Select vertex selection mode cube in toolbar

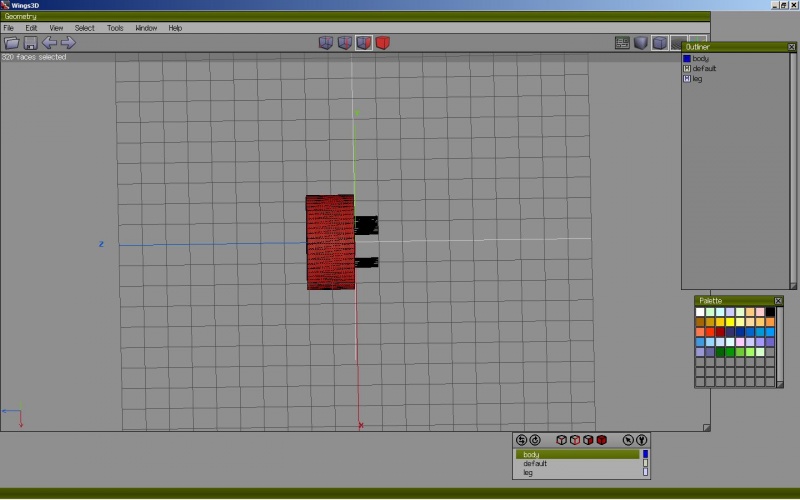coord(326,43)
